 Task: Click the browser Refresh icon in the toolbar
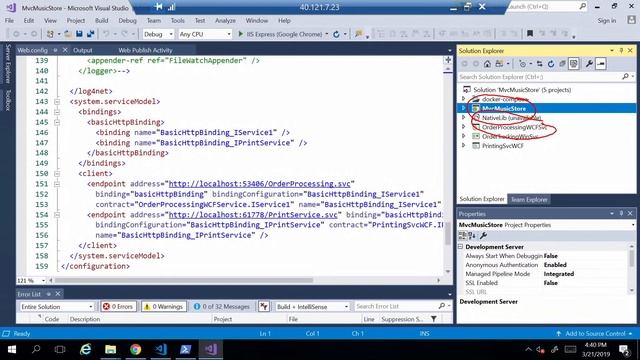click(x=336, y=34)
